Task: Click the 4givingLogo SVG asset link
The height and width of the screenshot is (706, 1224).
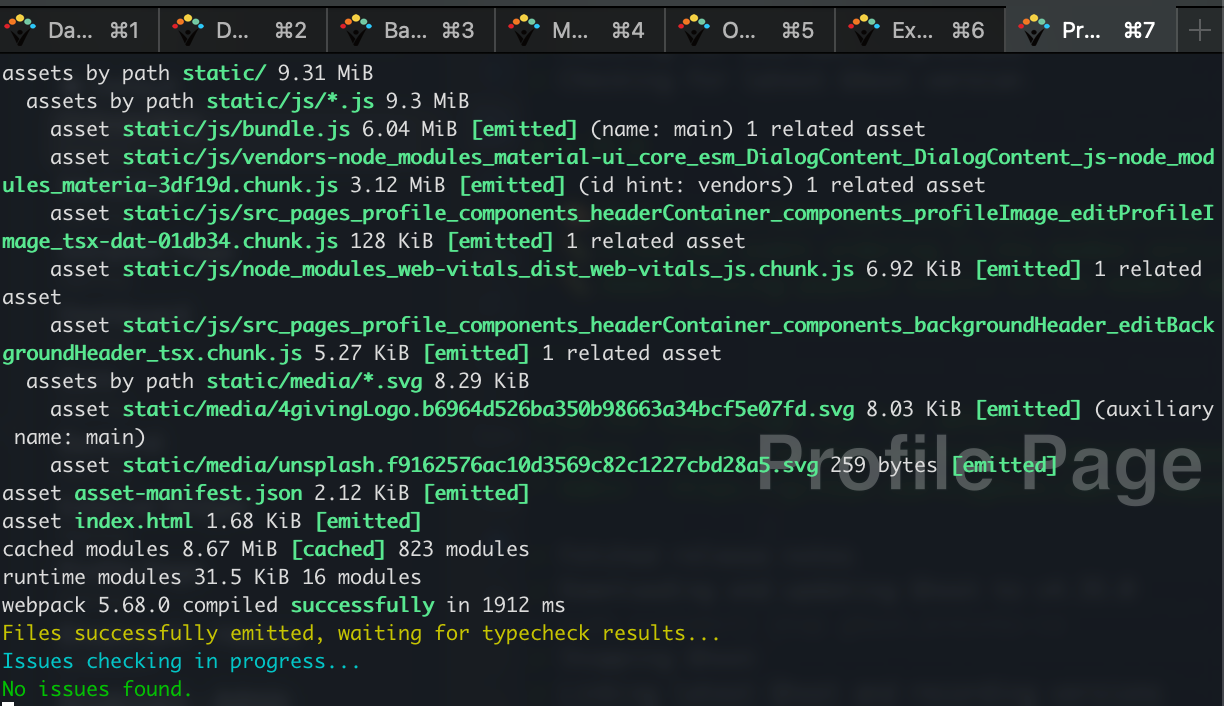Action: [488, 408]
